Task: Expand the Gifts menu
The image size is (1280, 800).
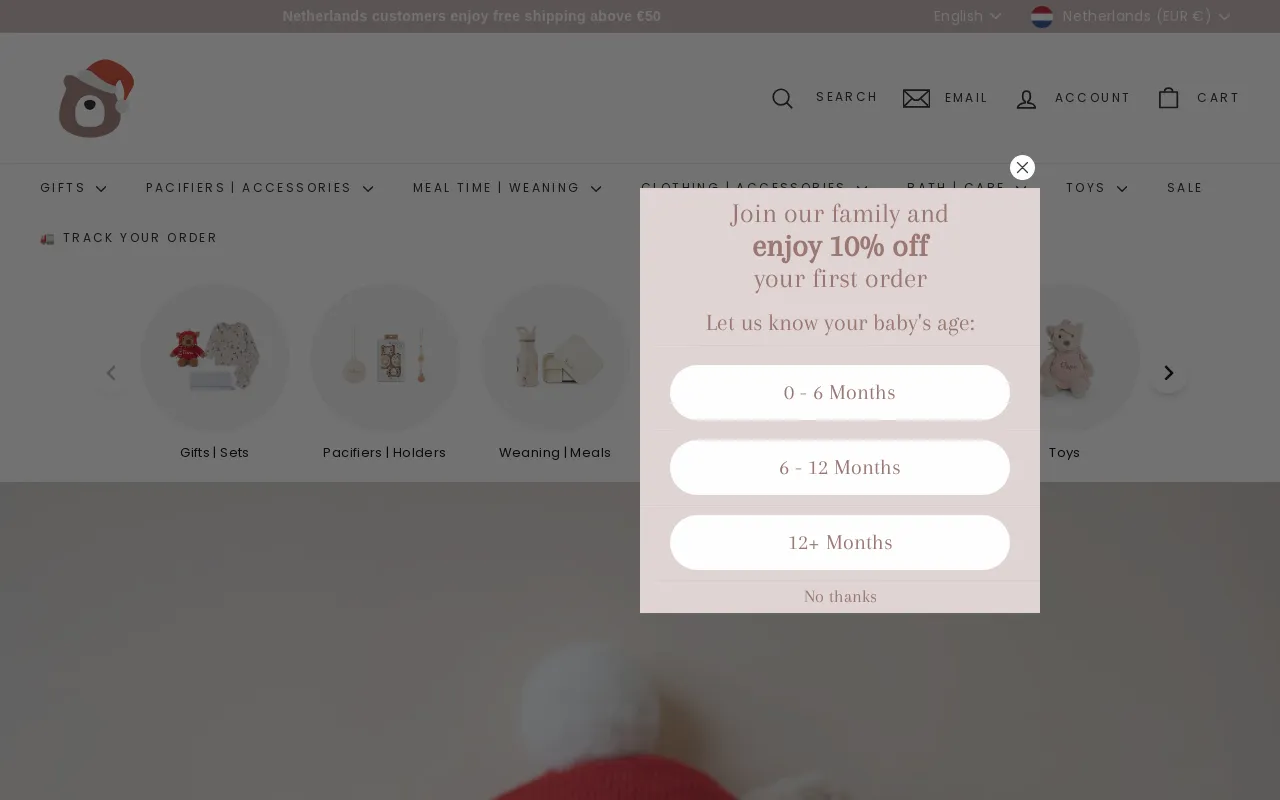Action: (73, 188)
